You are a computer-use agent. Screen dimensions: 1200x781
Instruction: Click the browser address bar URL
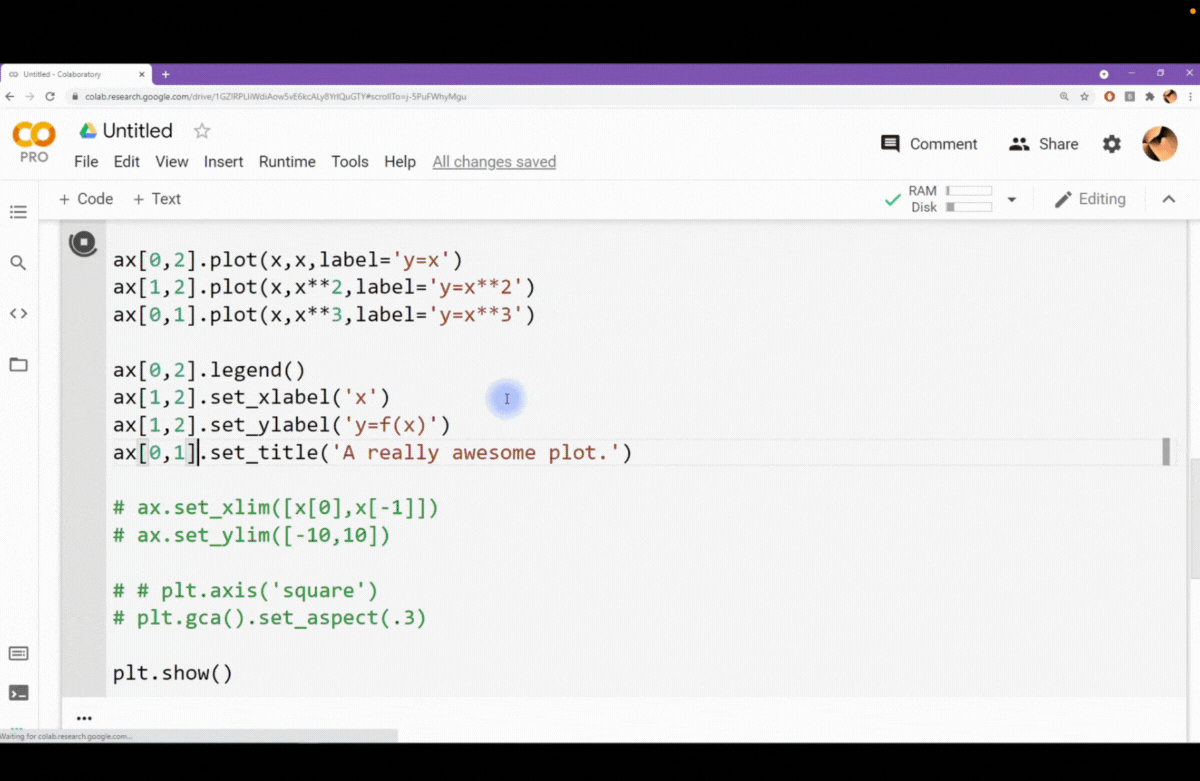[x=275, y=97]
